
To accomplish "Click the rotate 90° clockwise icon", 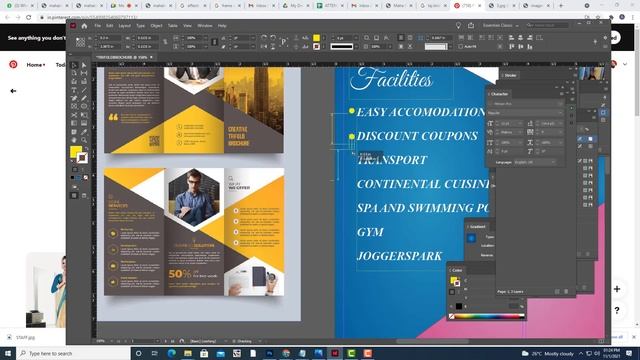I will pos(264,38).
